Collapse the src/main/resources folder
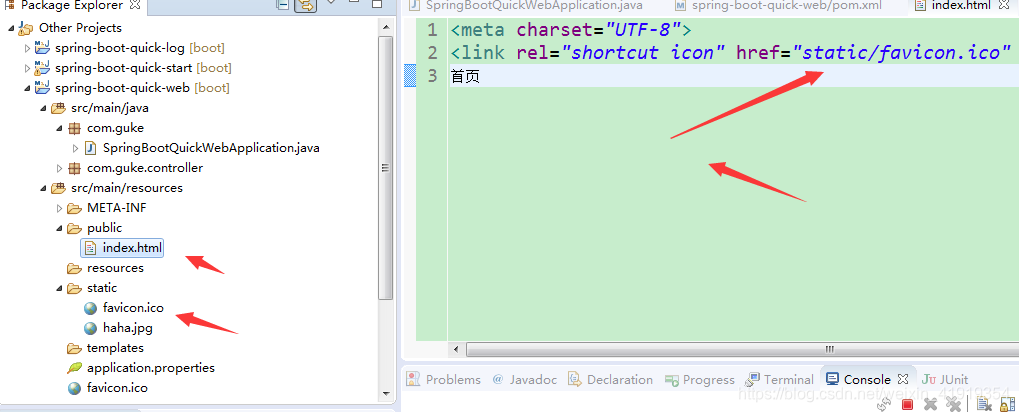Image resolution: width=1019 pixels, height=412 pixels. 43,188
